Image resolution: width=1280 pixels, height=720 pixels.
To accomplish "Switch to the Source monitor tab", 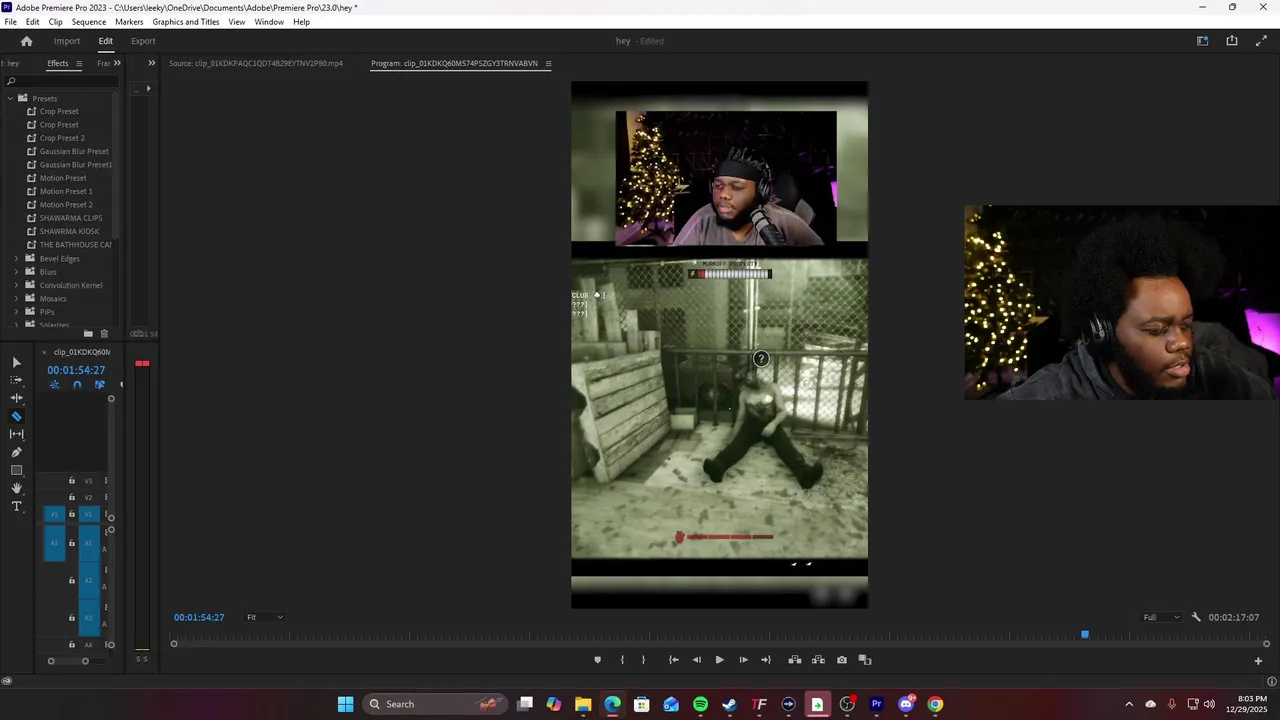I will [256, 63].
